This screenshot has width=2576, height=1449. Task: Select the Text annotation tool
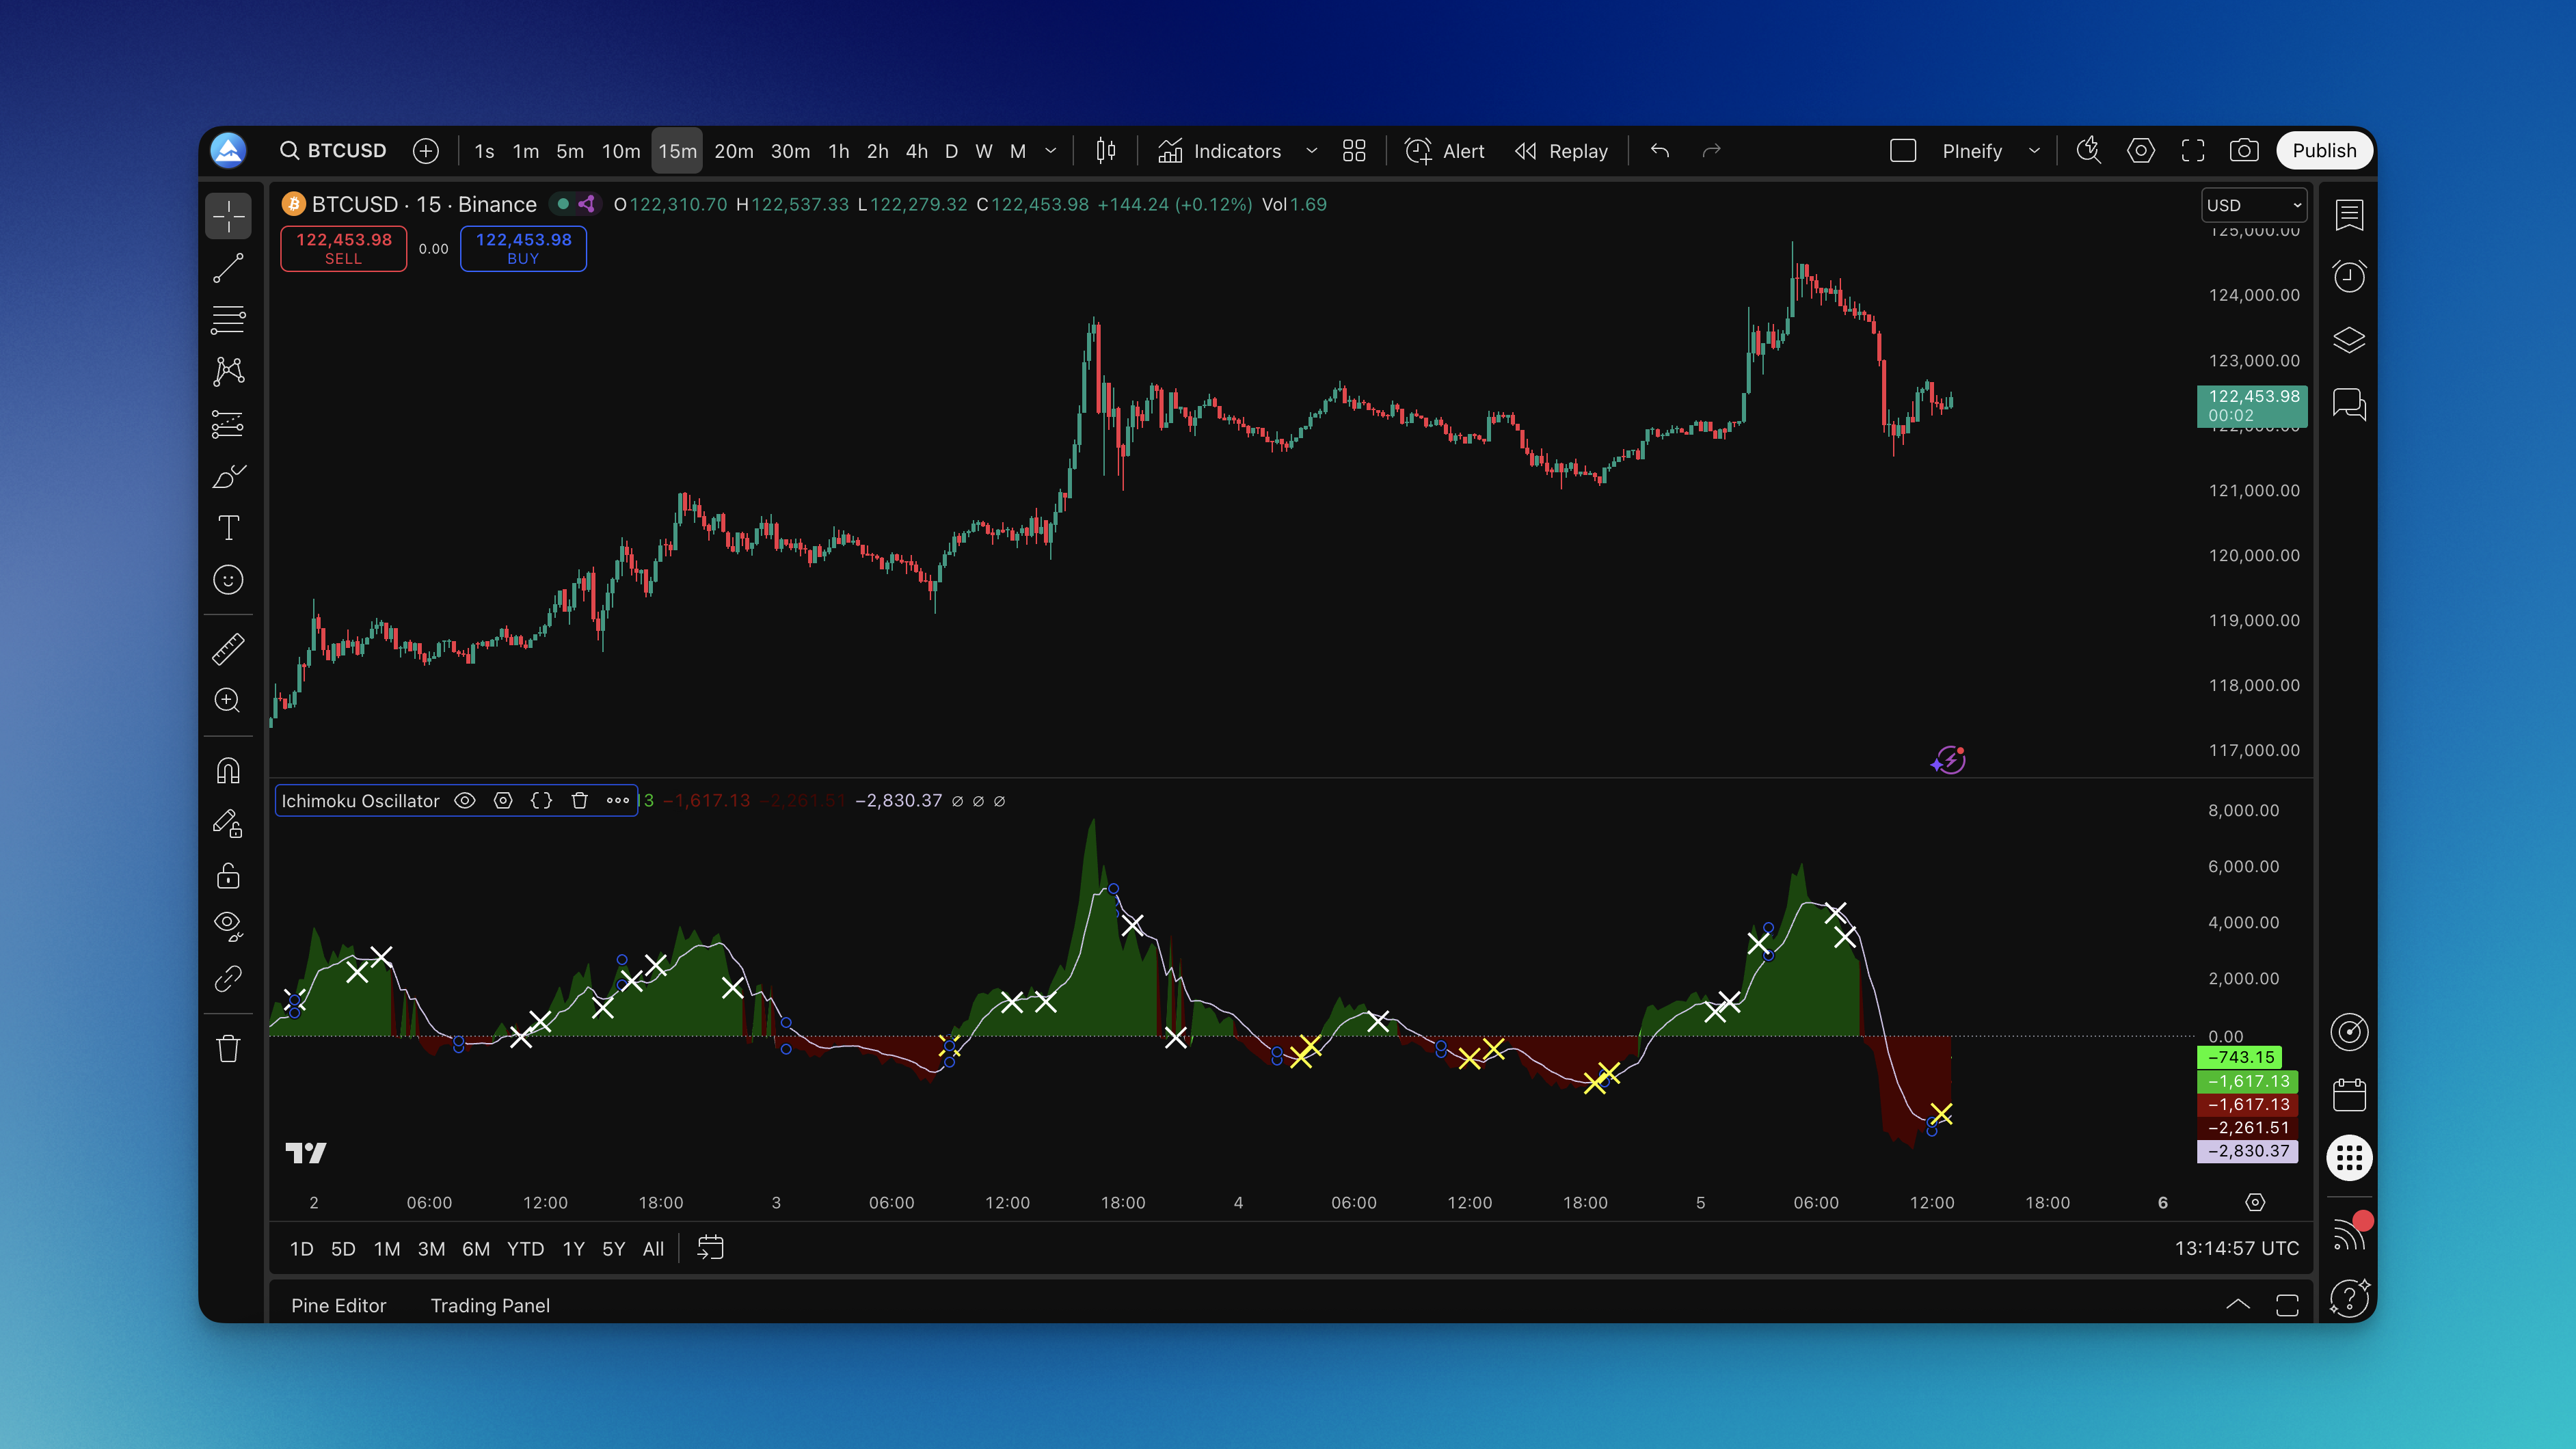coord(228,528)
